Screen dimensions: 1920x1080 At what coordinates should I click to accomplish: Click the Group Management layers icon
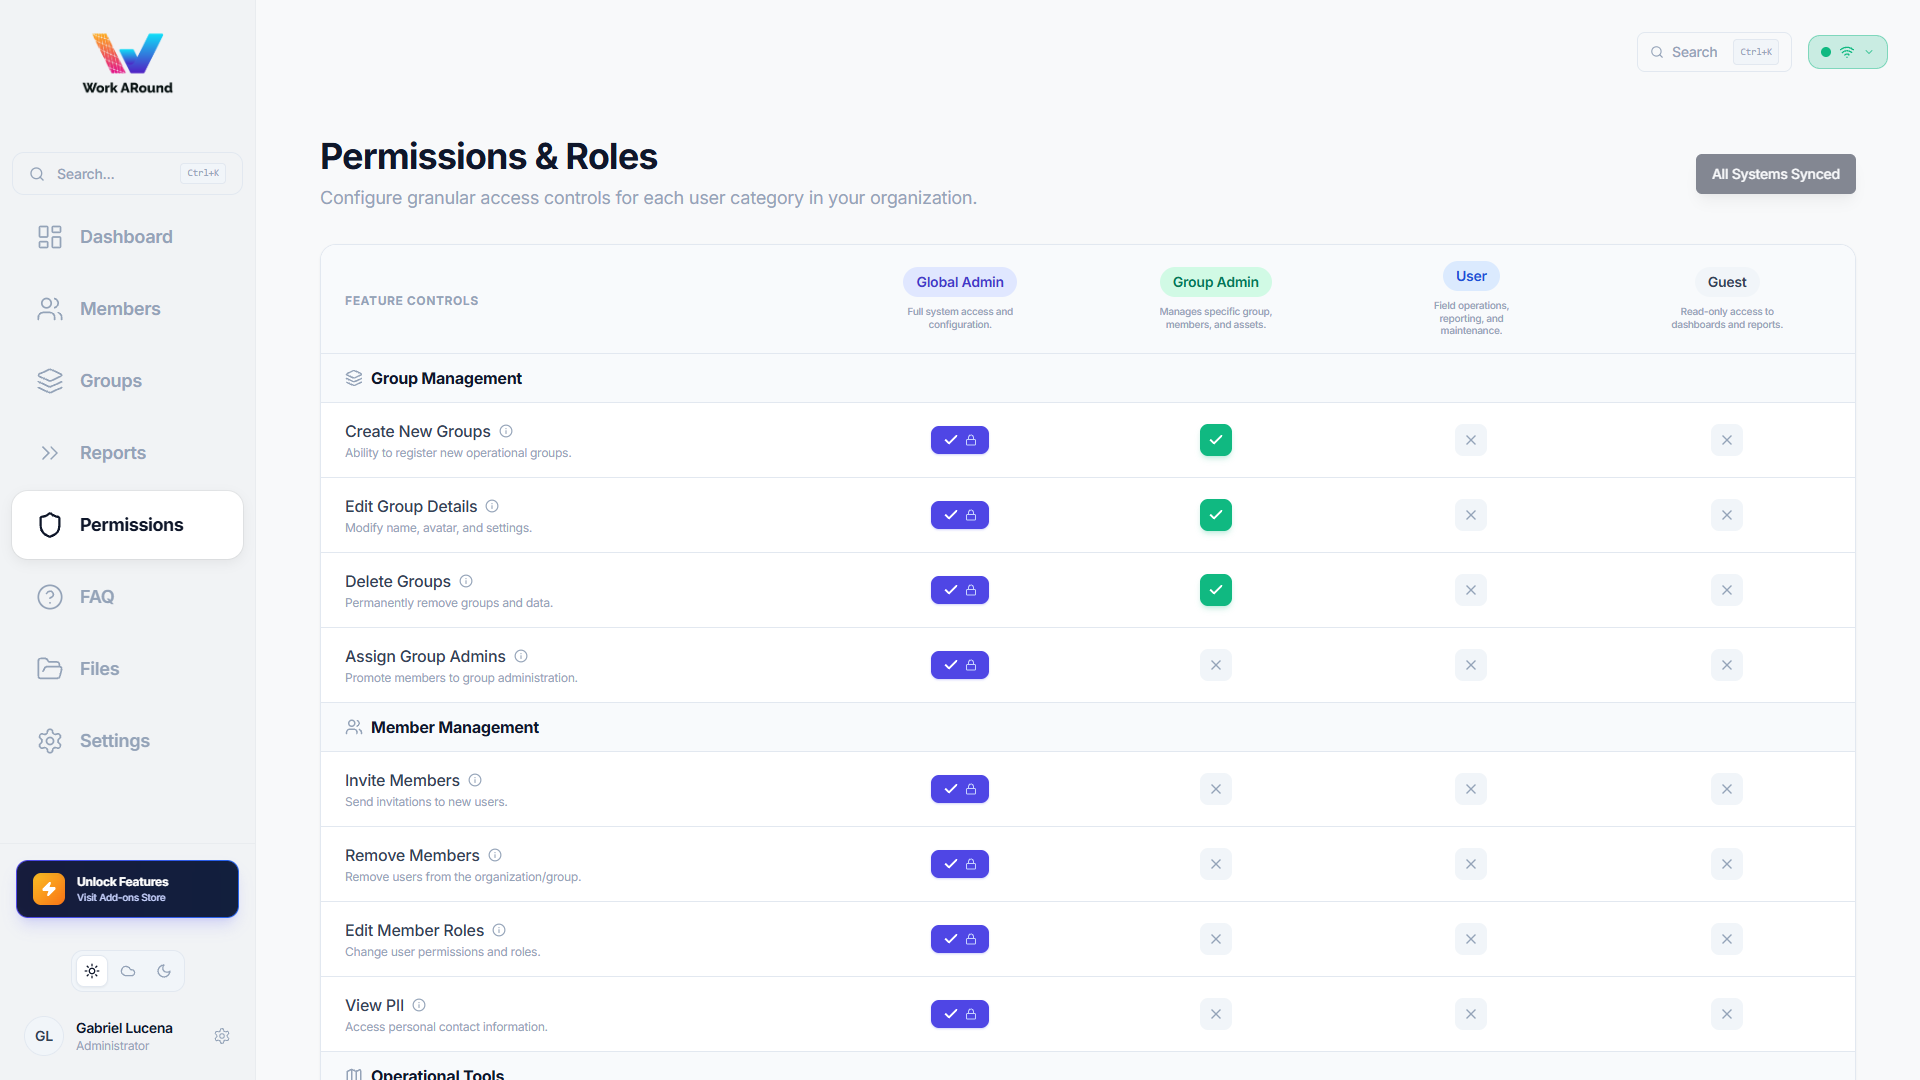click(x=354, y=378)
